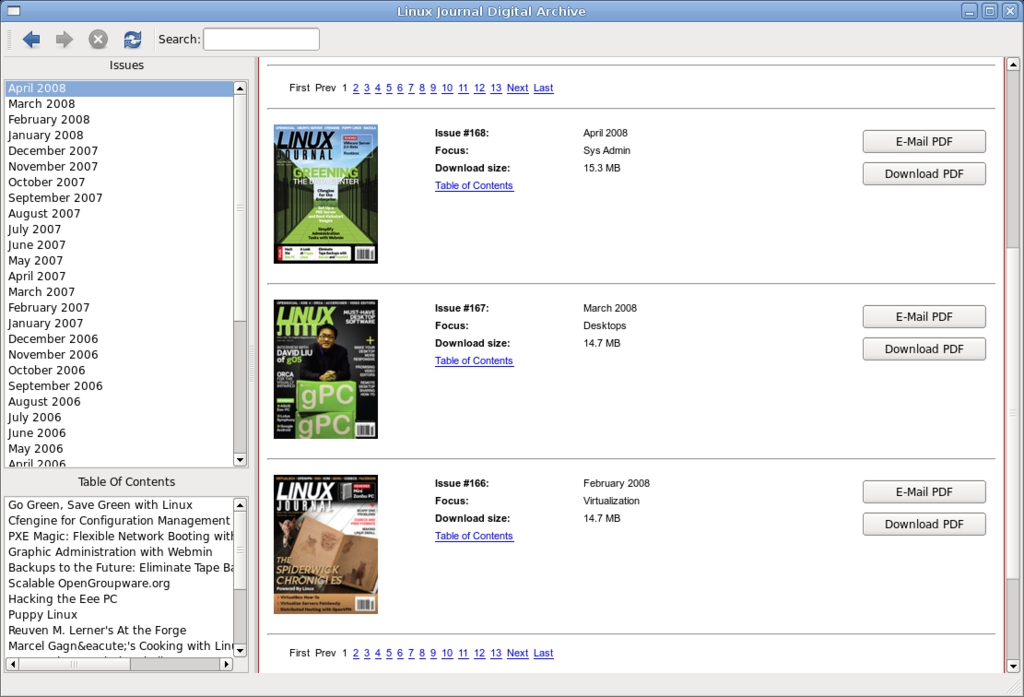Viewport: 1024px width, 697px height.
Task: Click the Next link in bottom pagination
Action: point(517,653)
